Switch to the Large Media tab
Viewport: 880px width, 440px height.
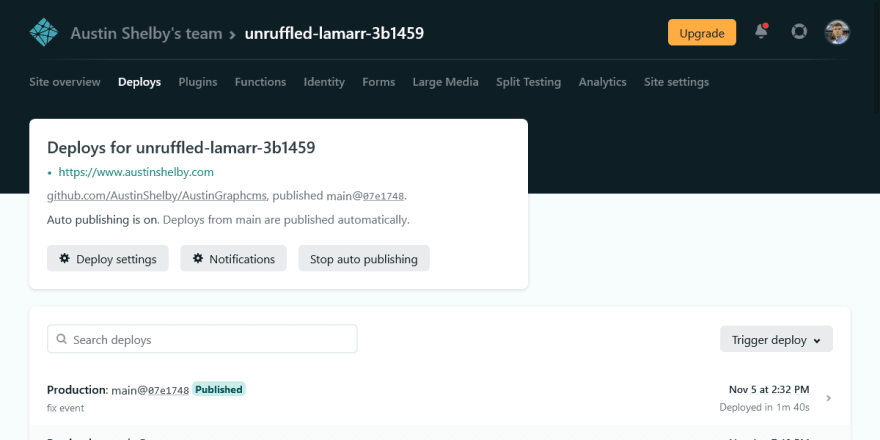tap(446, 82)
